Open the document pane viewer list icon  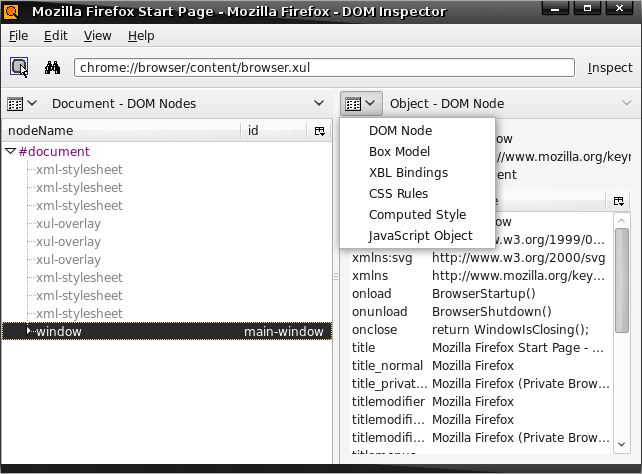tap(21, 103)
